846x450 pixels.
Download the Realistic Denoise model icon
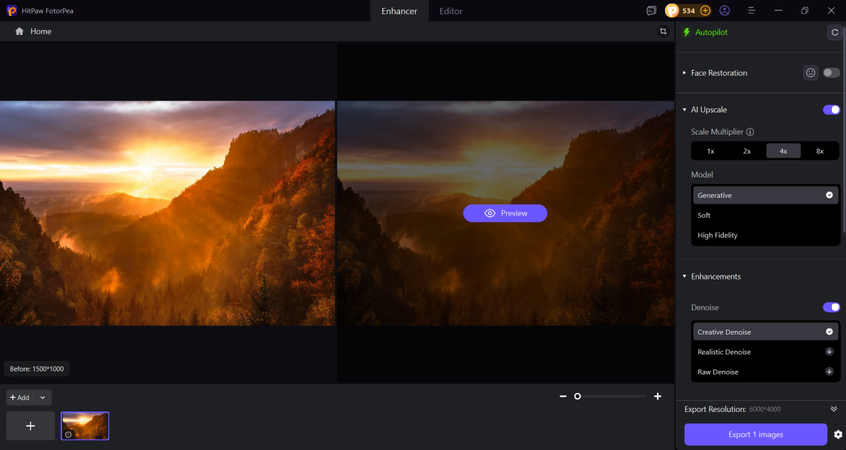[829, 351]
